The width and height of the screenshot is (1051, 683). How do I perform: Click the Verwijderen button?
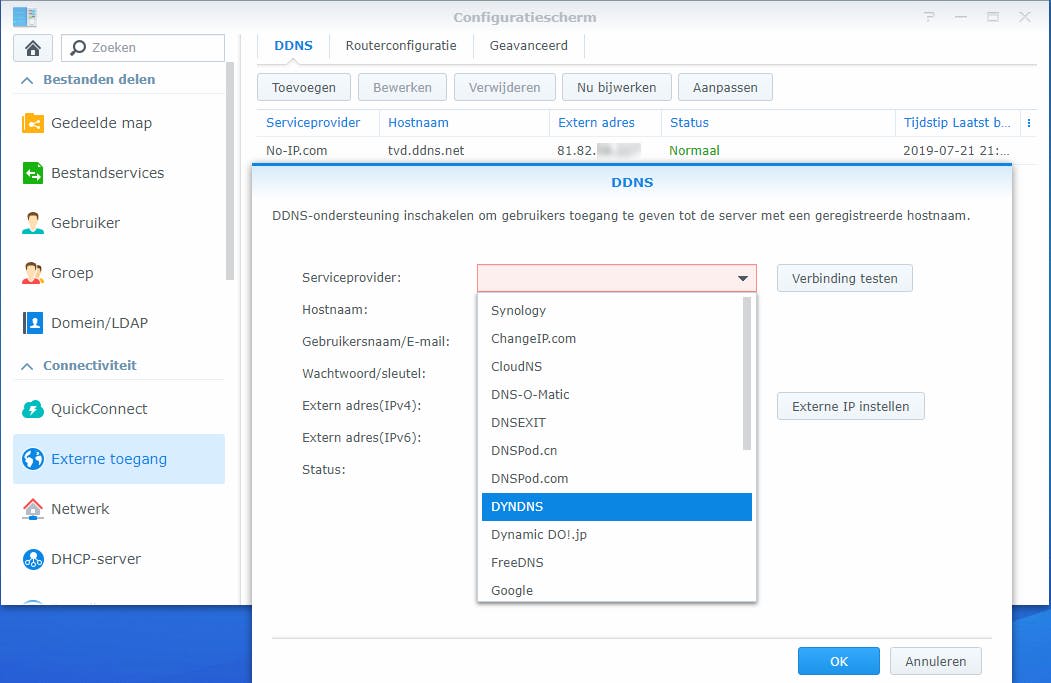[505, 88]
